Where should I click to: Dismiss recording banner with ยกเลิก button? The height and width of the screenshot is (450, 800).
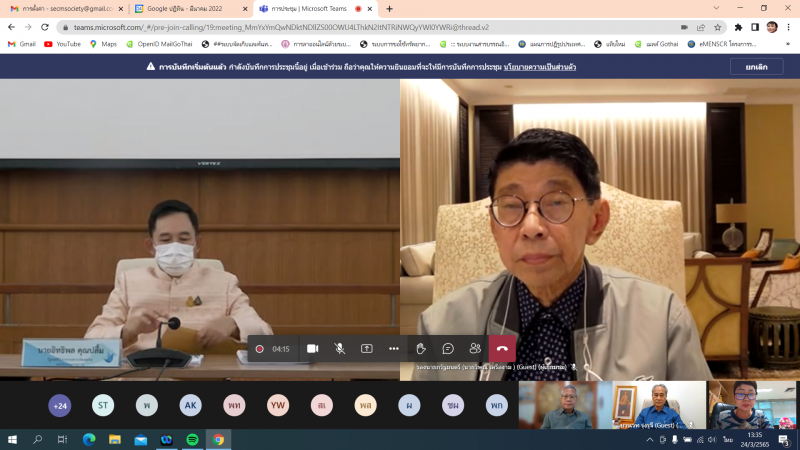[x=756, y=67]
